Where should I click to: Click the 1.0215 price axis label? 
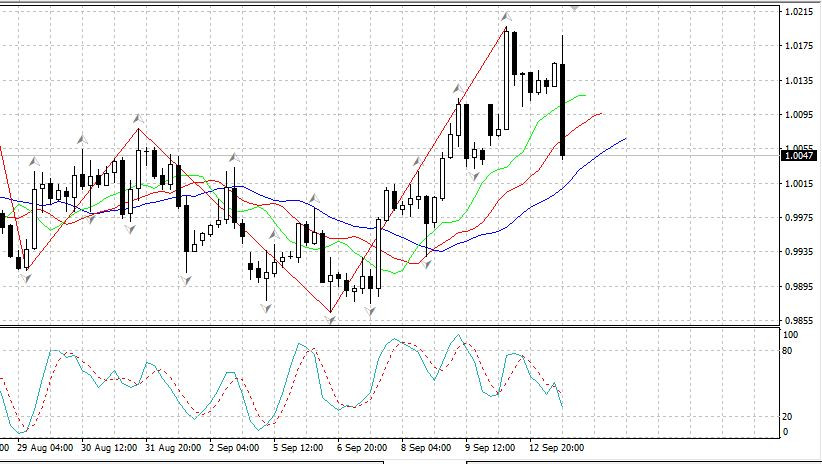pos(799,13)
